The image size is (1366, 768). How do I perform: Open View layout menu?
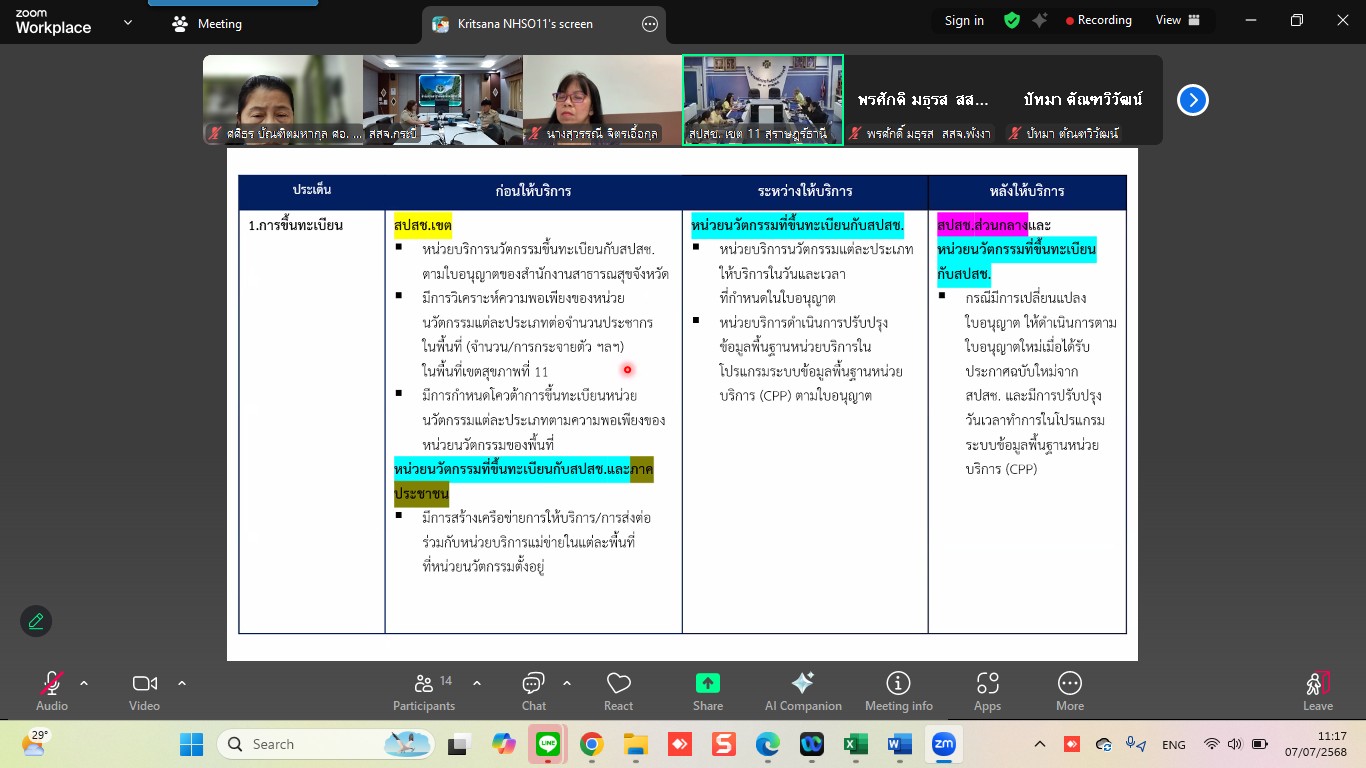tap(1174, 20)
